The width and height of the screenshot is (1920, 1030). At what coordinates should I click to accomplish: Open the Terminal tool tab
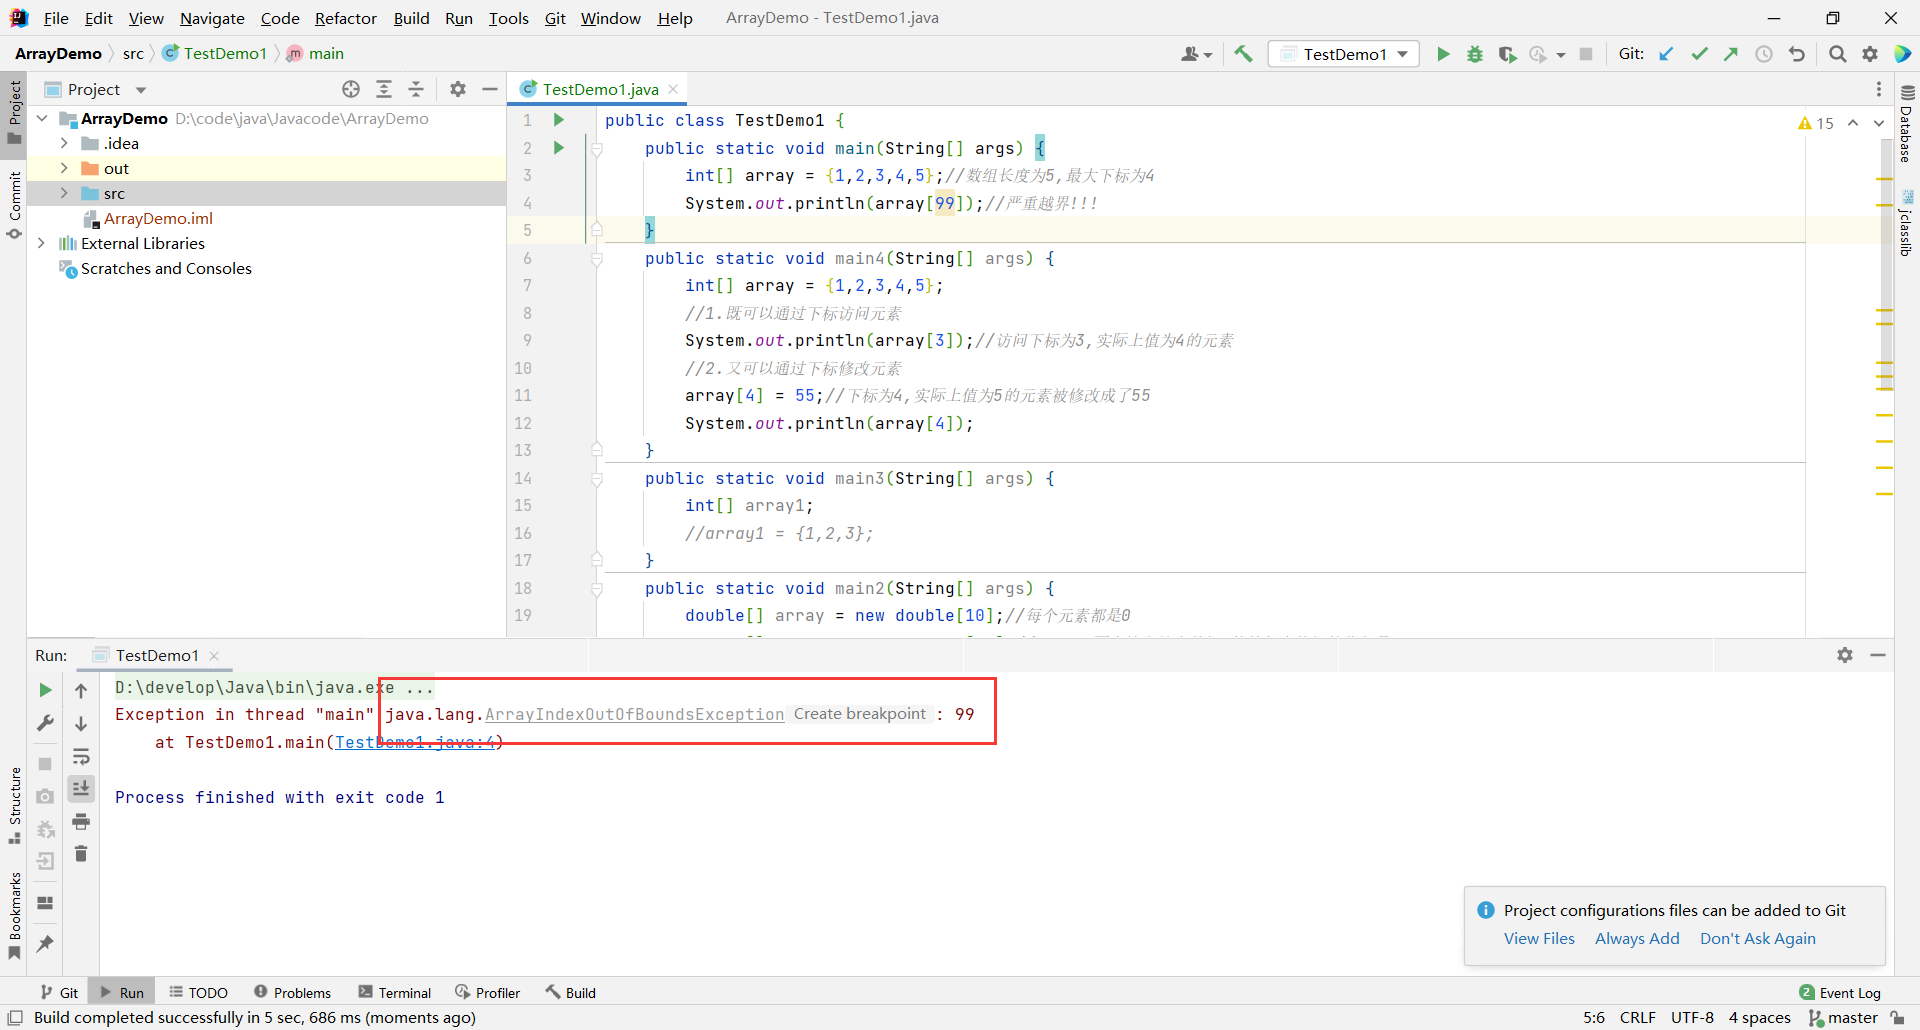pyautogui.click(x=395, y=992)
